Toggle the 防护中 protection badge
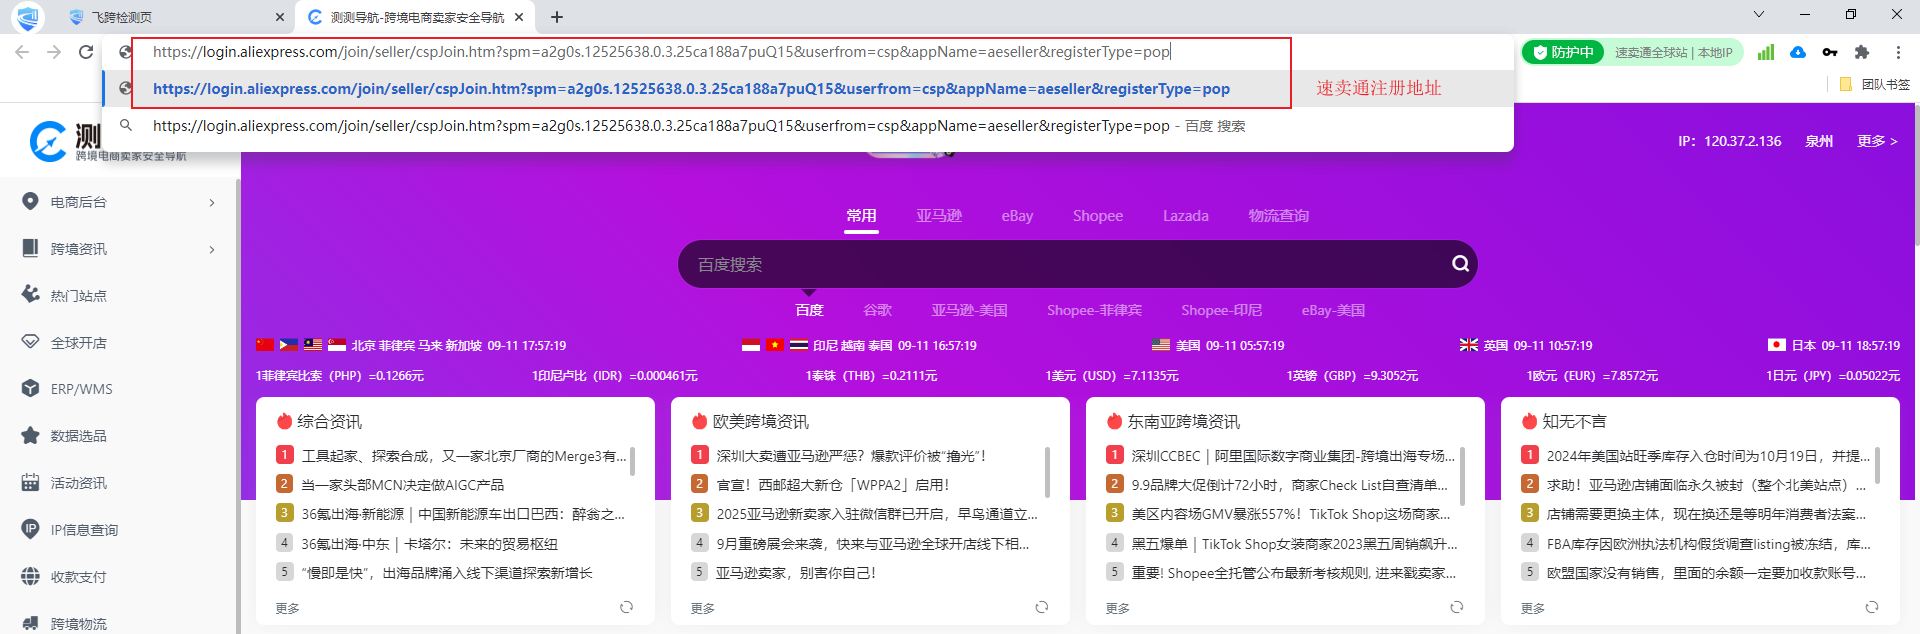The width and height of the screenshot is (1920, 634). (x=1564, y=52)
